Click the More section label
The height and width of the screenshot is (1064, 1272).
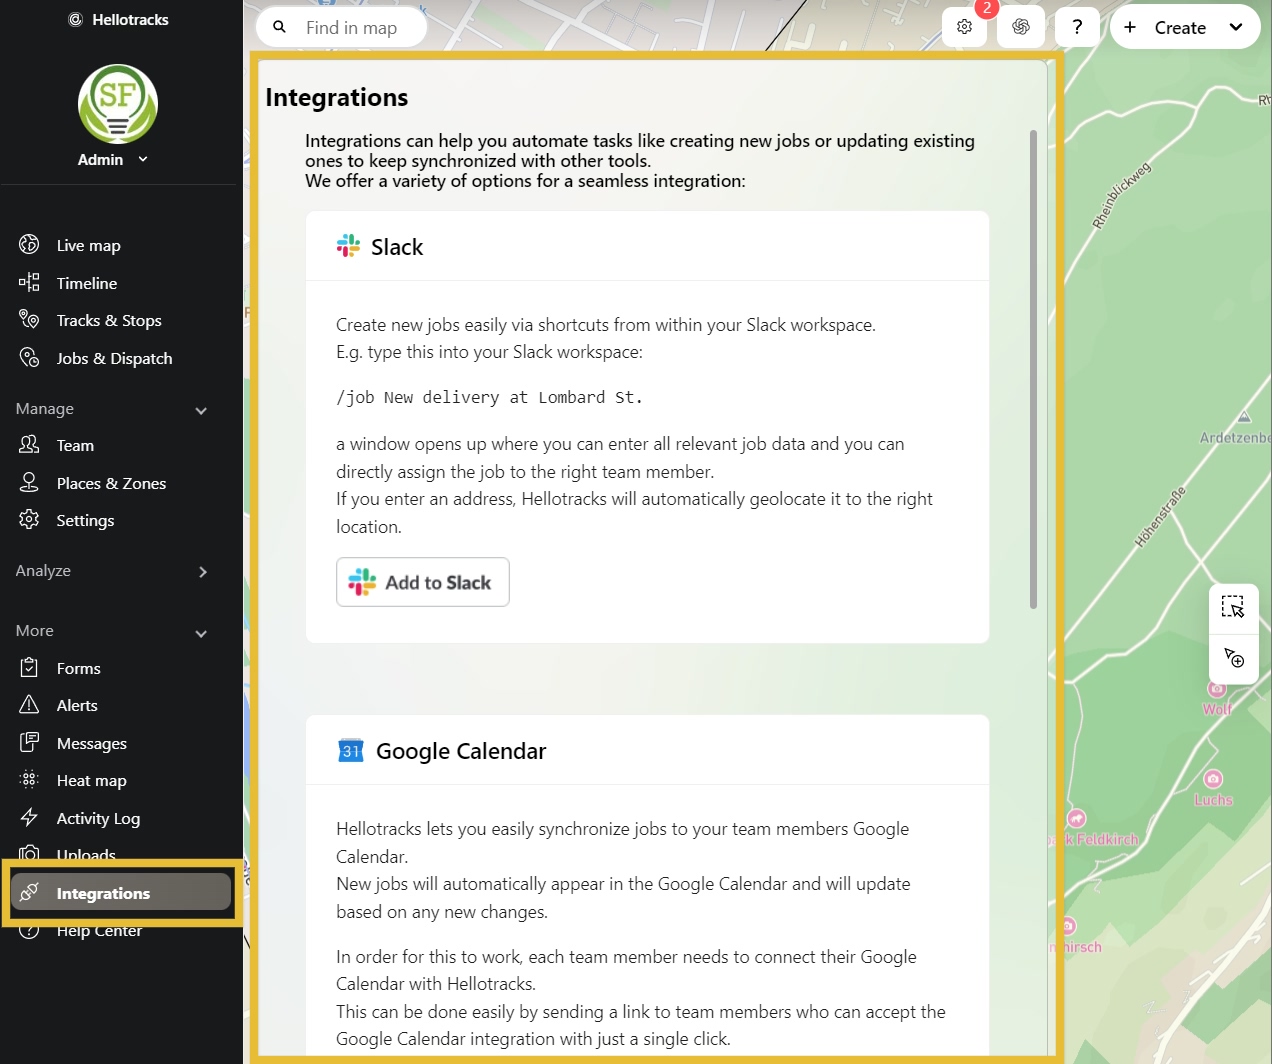point(35,631)
